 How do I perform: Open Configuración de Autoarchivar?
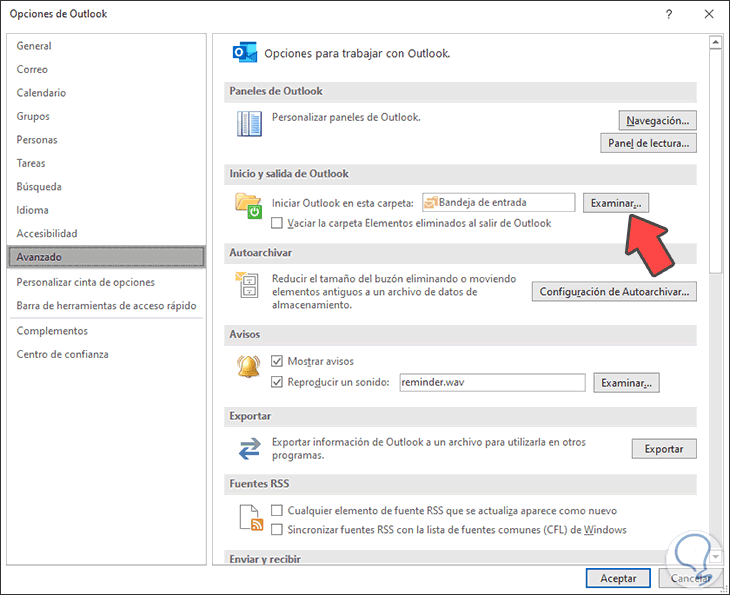coord(614,291)
